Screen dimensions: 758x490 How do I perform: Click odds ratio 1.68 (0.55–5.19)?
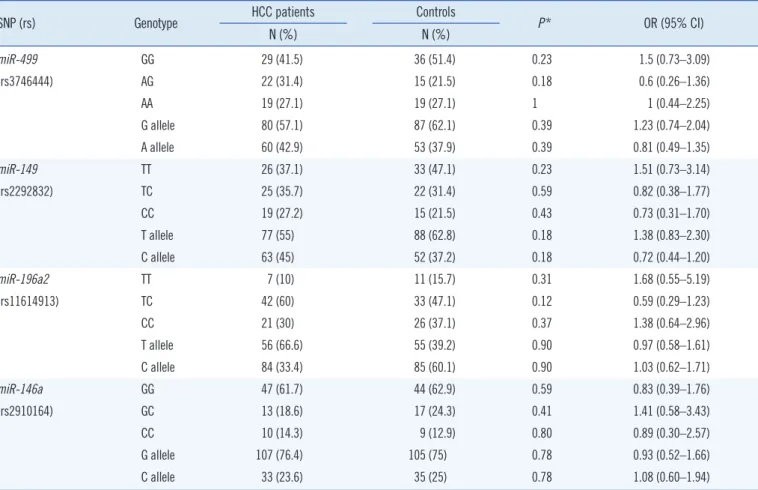click(x=672, y=279)
